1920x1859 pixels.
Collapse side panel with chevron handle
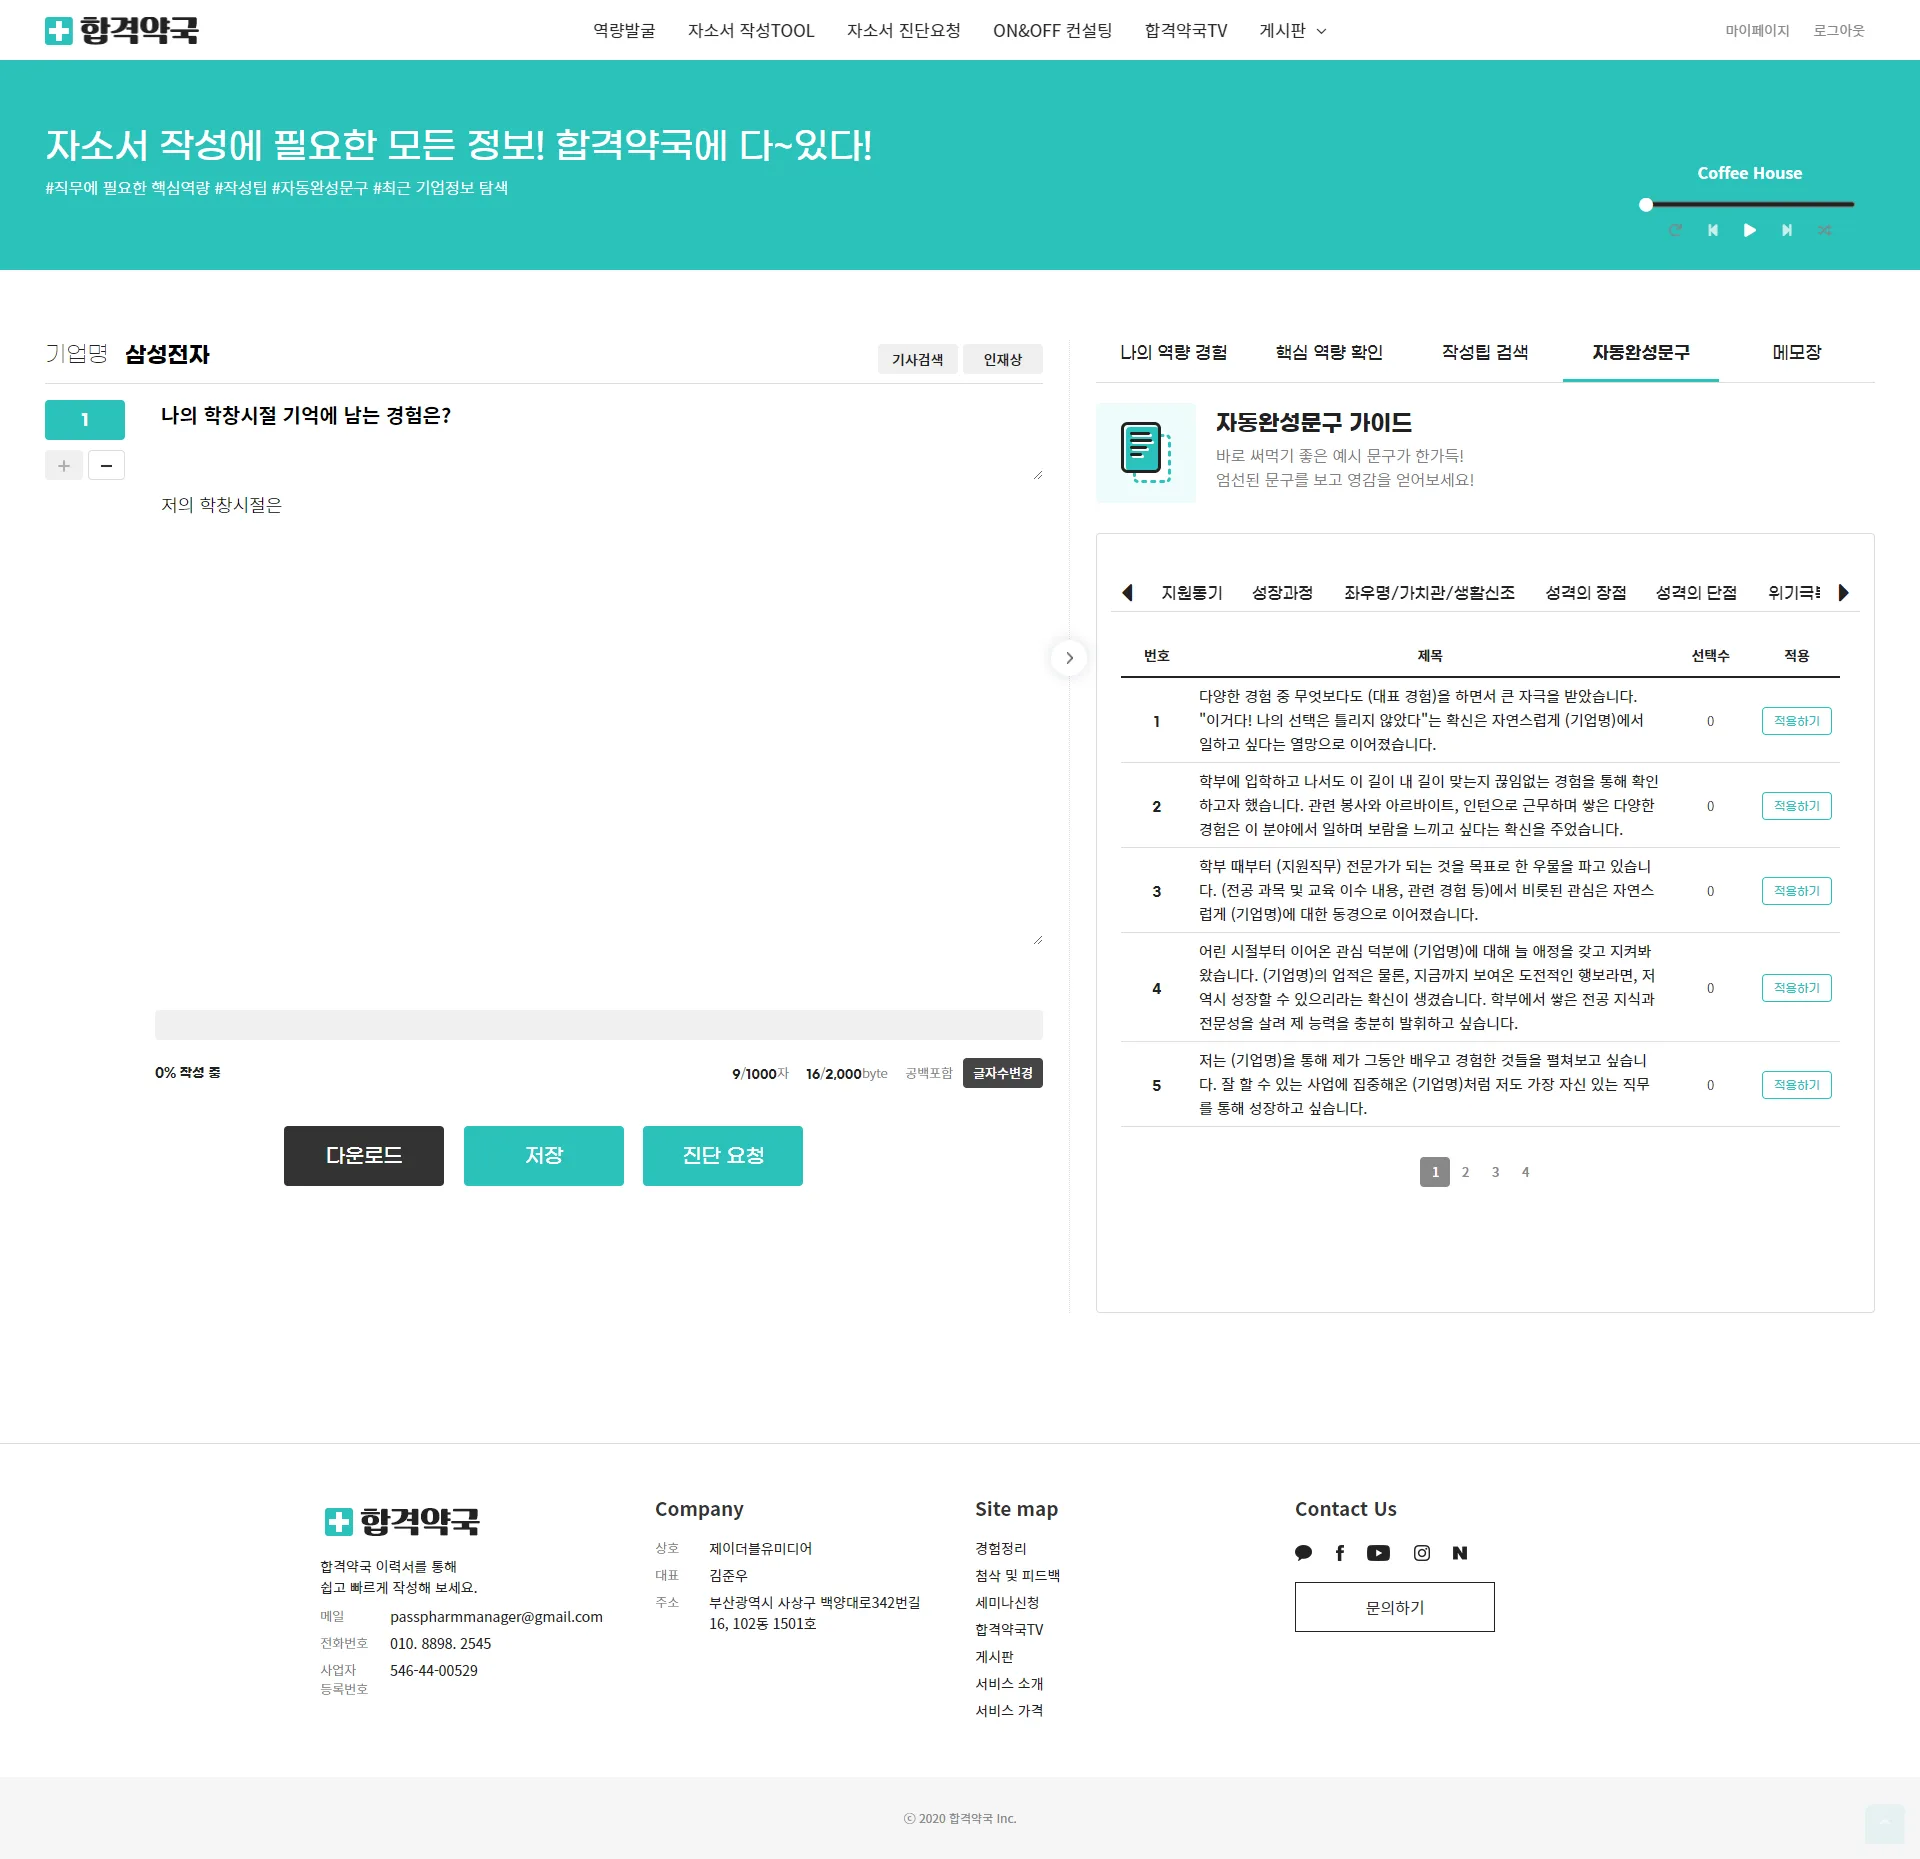tap(1069, 657)
